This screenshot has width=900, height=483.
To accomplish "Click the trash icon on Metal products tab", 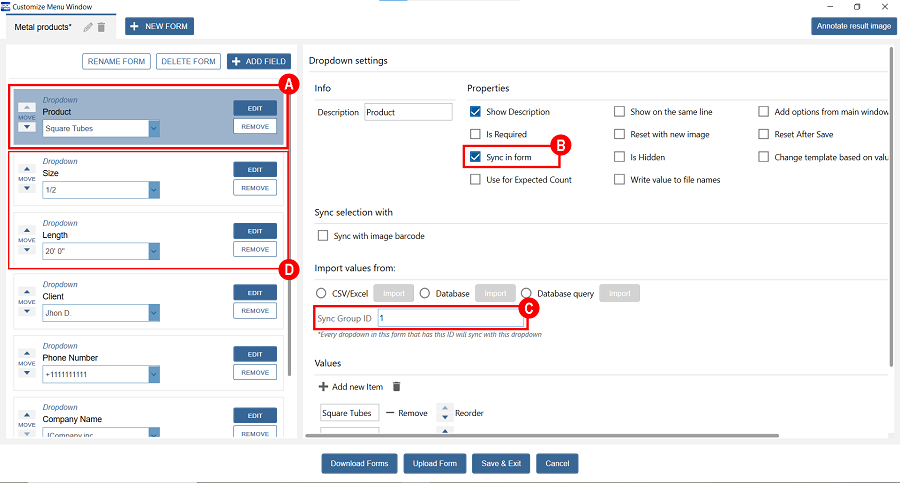I will pyautogui.click(x=101, y=27).
